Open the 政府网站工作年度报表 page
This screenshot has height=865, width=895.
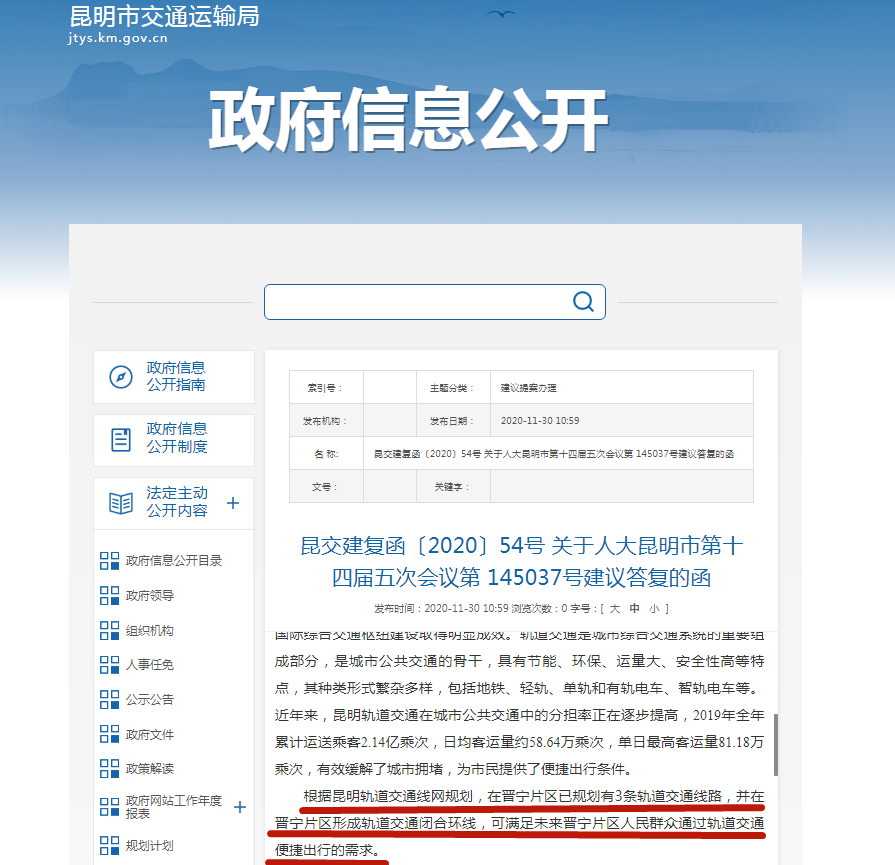pos(174,807)
